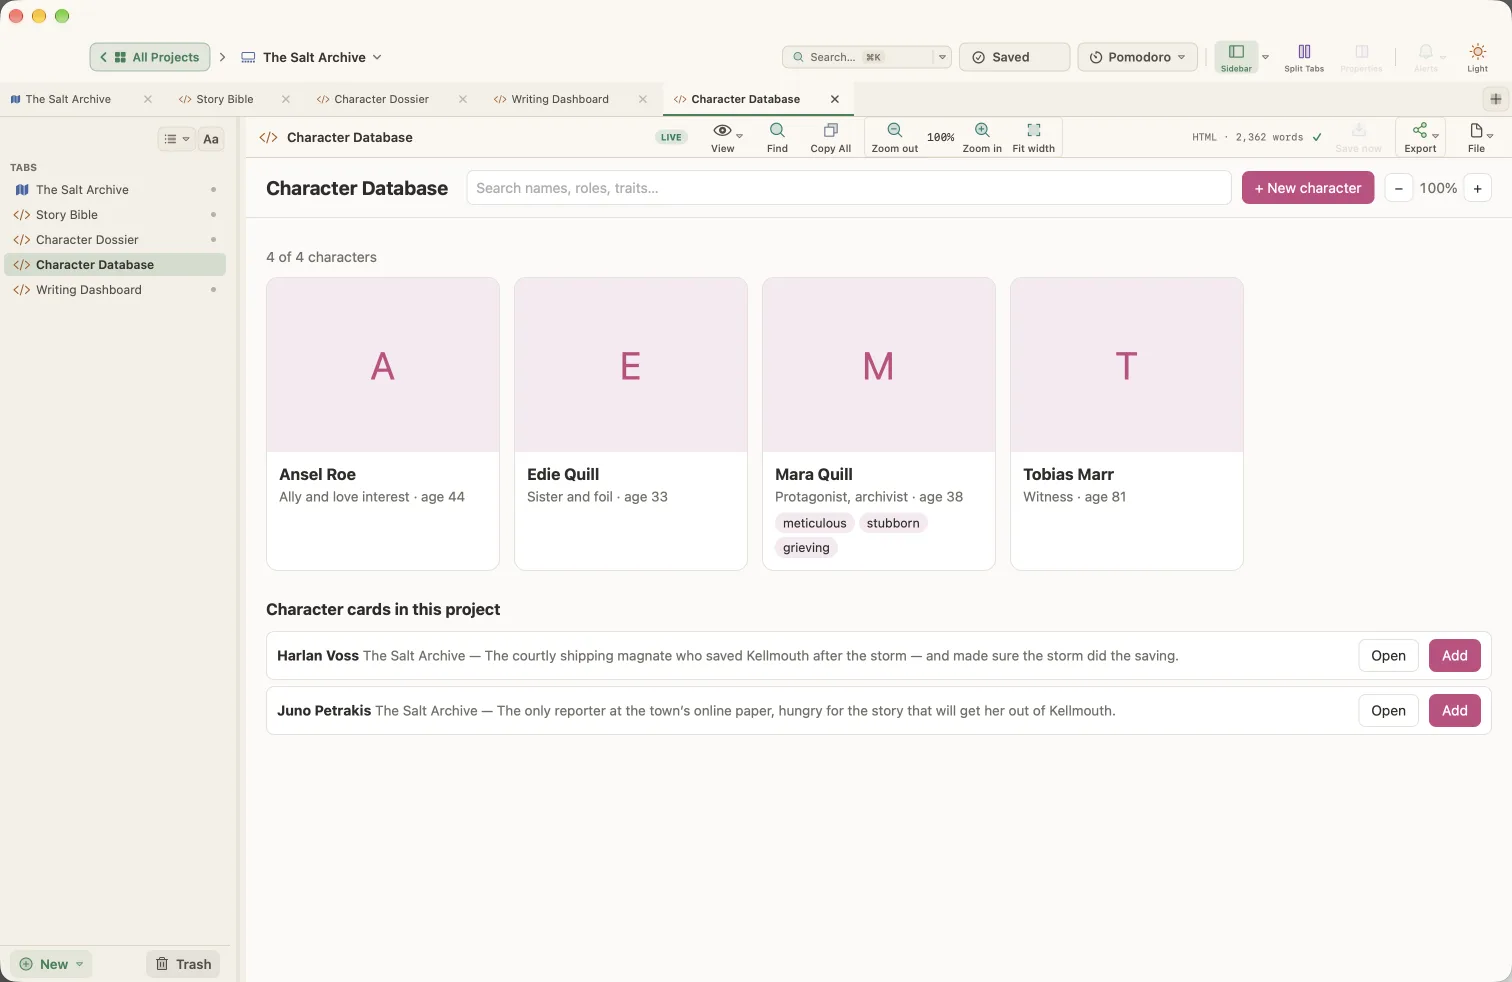Switch to the Character Dossier tab
The image size is (1512, 982).
(381, 99)
